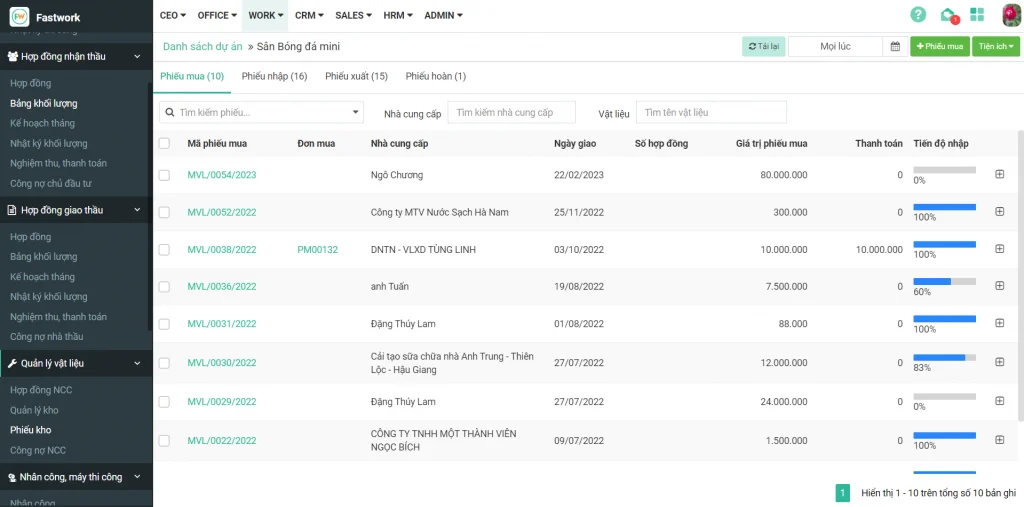Click the progress bar for anh Tuấn row
The height and width of the screenshot is (507, 1024).
944,282
